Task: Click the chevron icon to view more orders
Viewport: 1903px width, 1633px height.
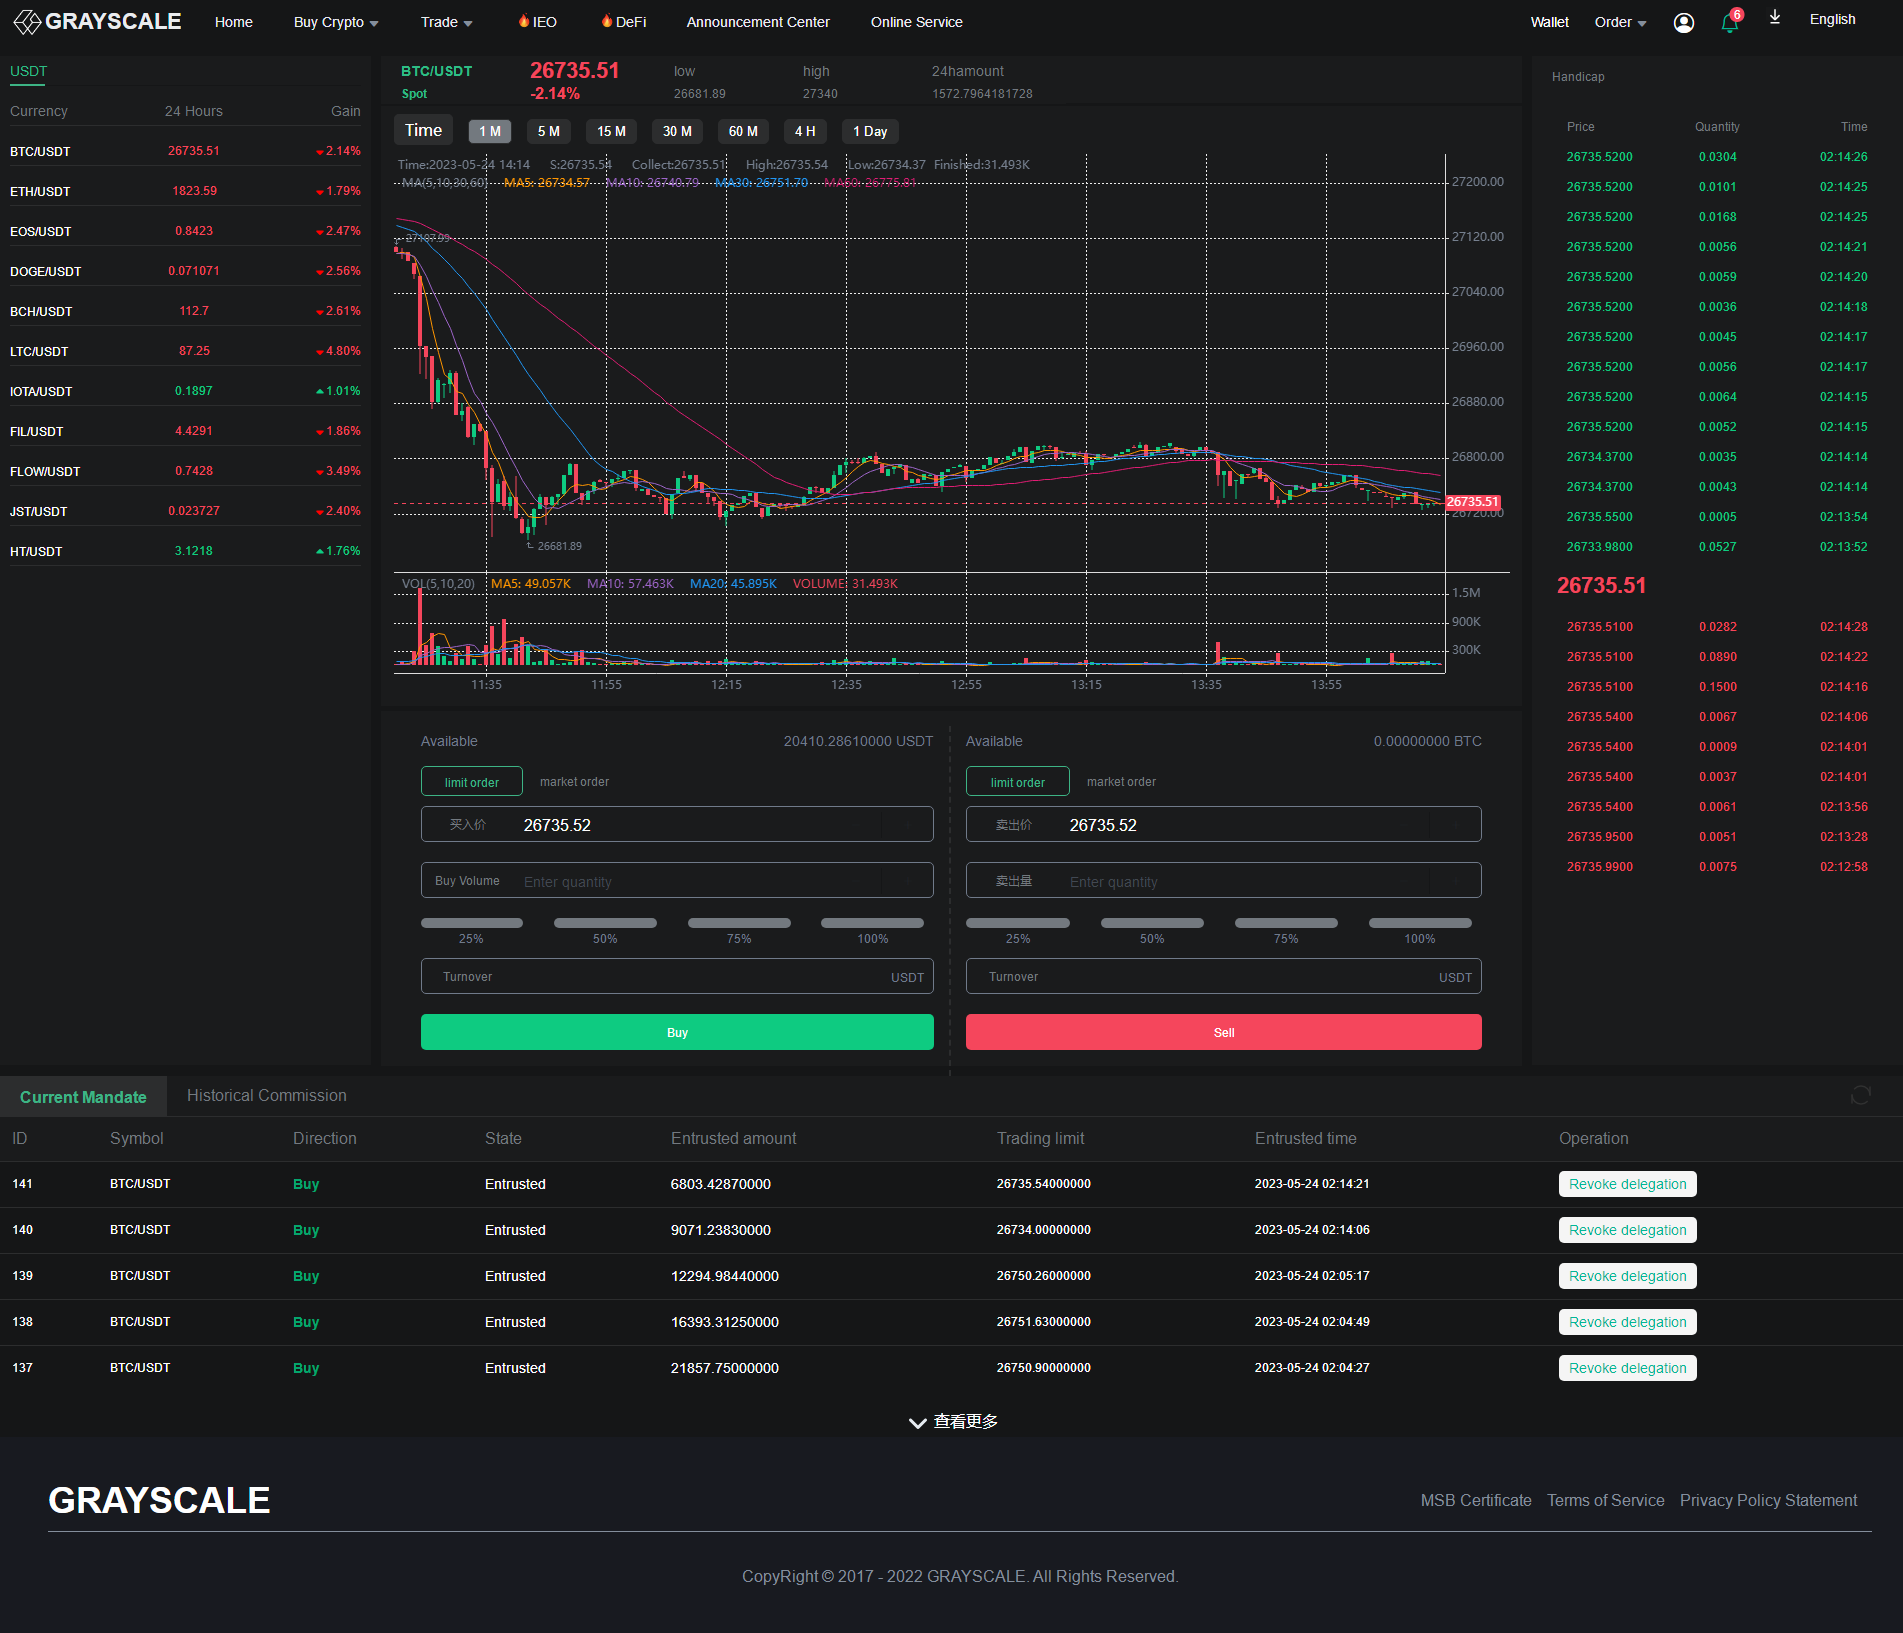Action: click(917, 1422)
